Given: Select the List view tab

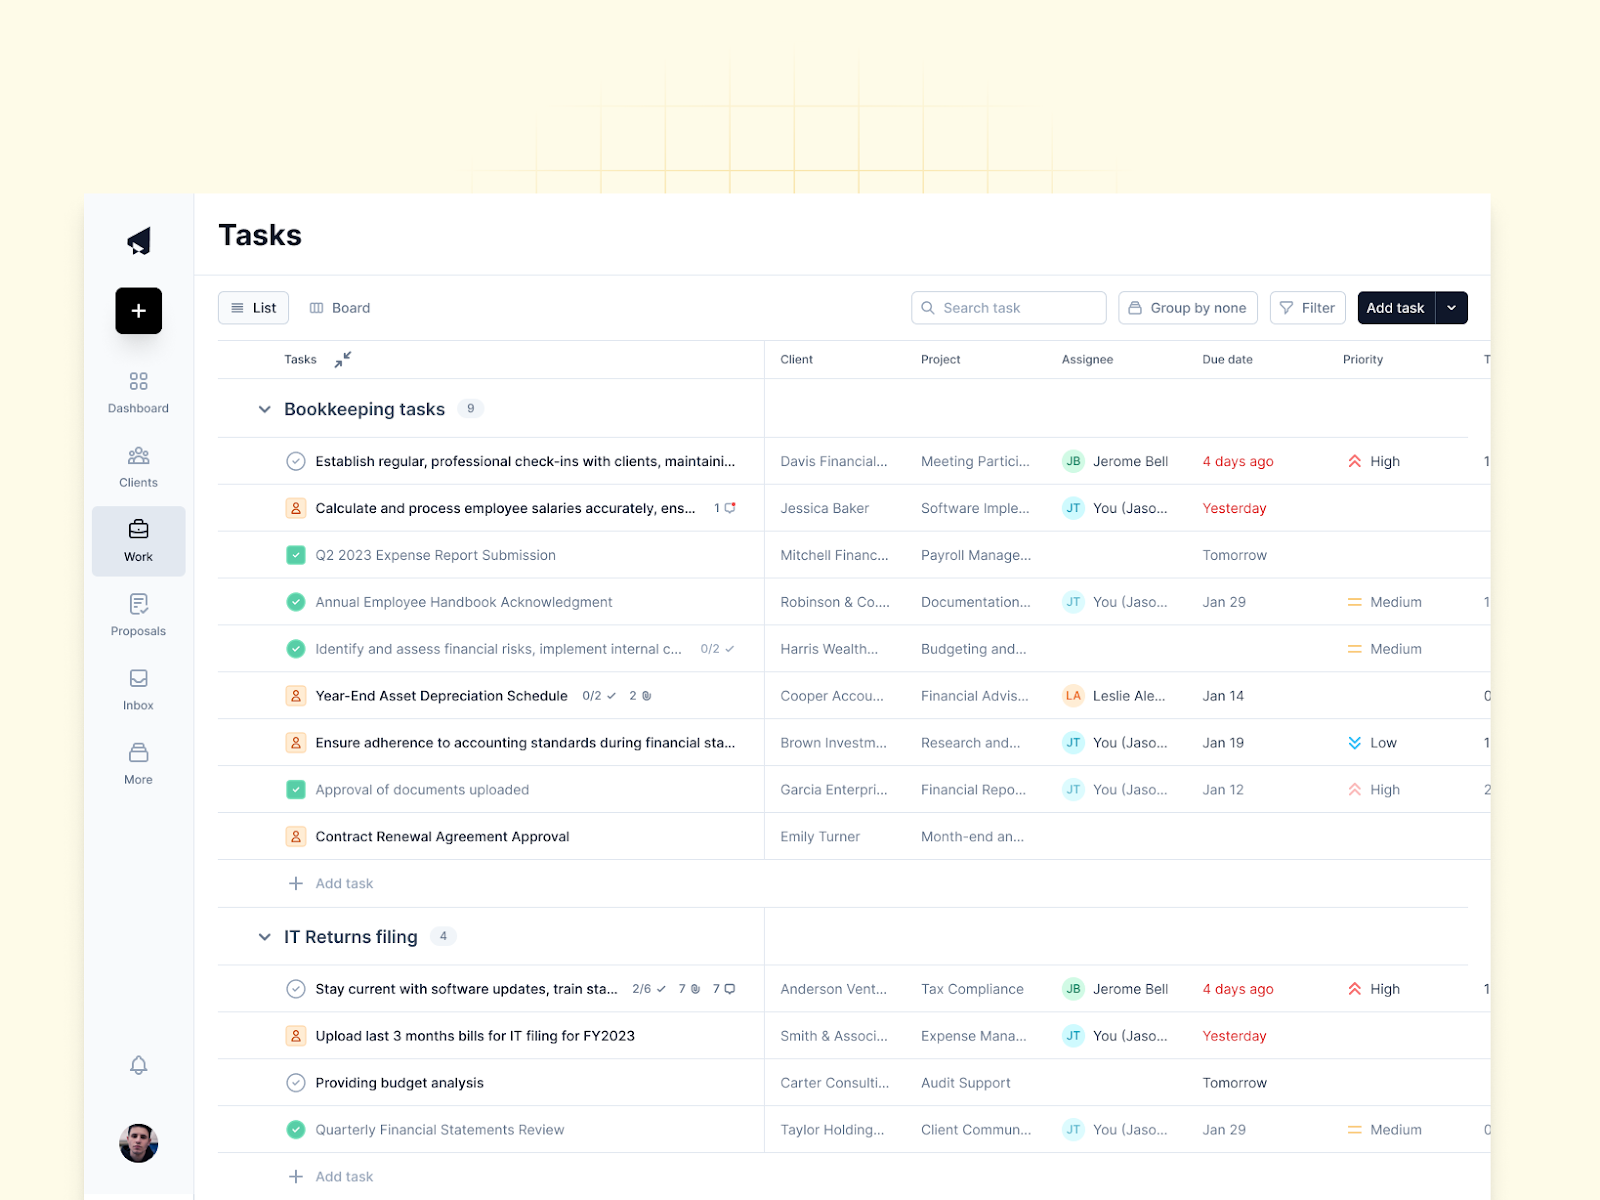Looking at the screenshot, I should tap(253, 308).
